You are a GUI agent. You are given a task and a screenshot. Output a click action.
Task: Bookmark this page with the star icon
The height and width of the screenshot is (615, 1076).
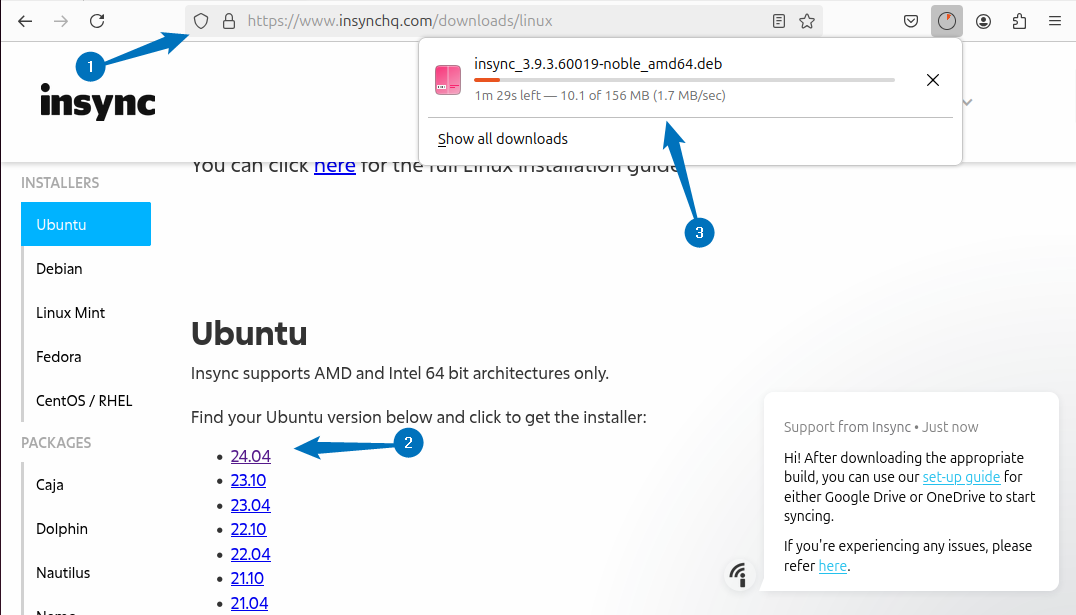807,20
